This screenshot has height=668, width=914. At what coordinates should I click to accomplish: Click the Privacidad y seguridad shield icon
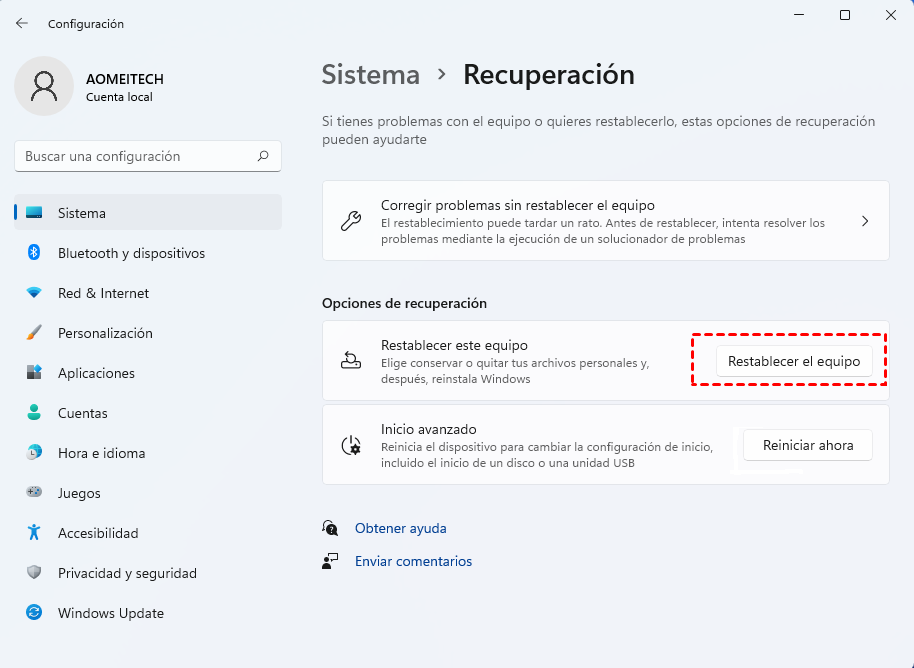34,573
